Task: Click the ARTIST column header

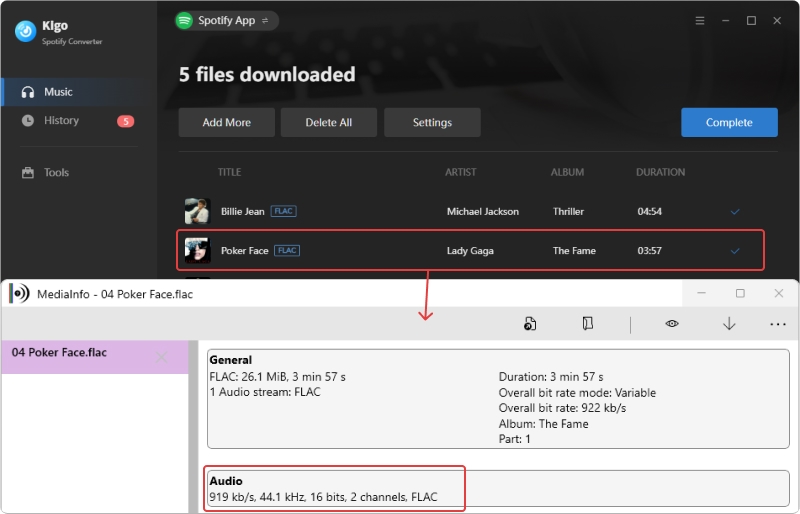Action: tap(460, 172)
